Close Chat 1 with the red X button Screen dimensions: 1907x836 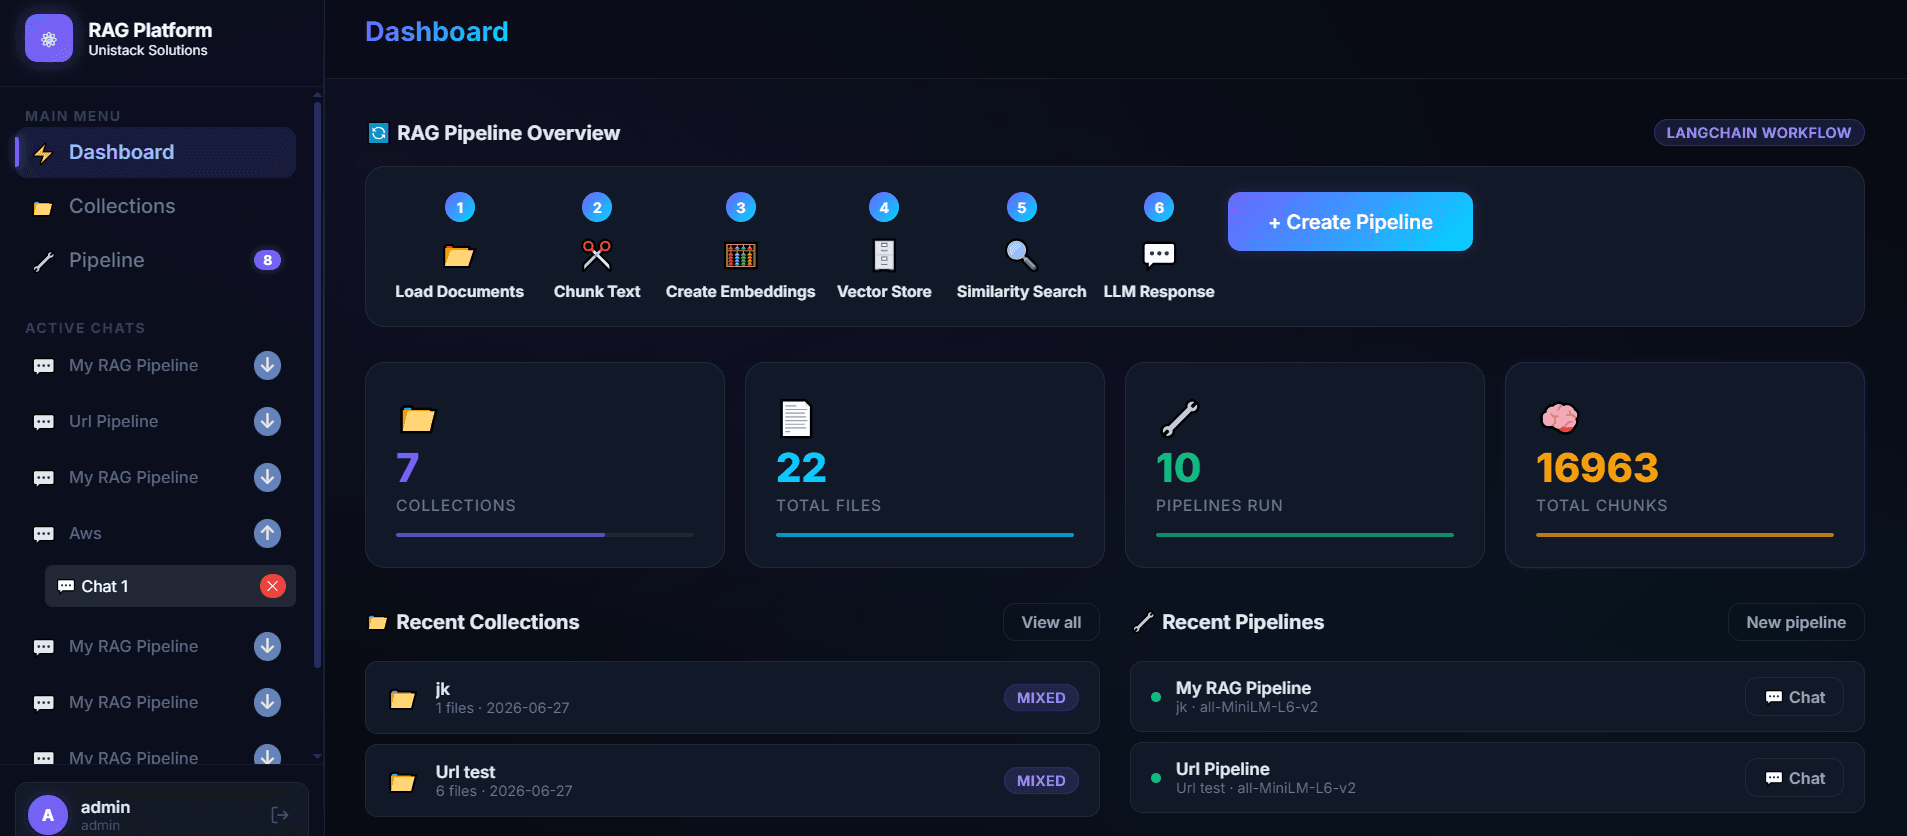click(272, 586)
